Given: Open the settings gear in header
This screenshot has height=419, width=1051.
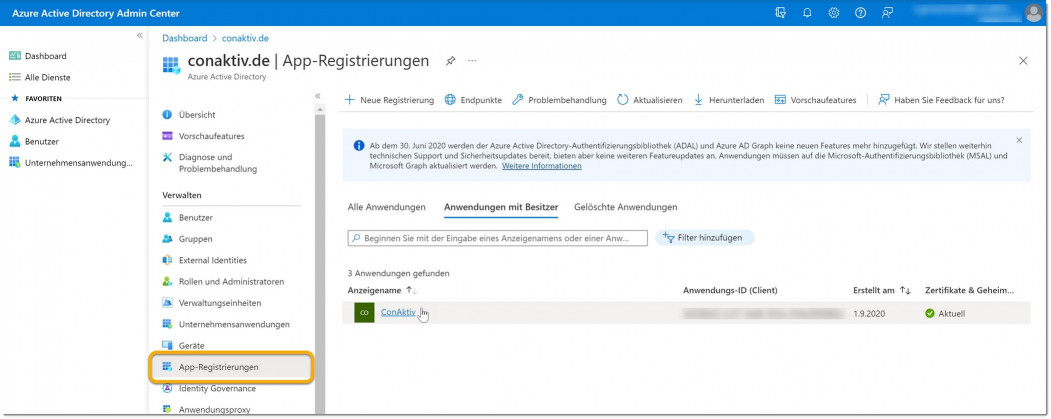Looking at the screenshot, I should (834, 13).
